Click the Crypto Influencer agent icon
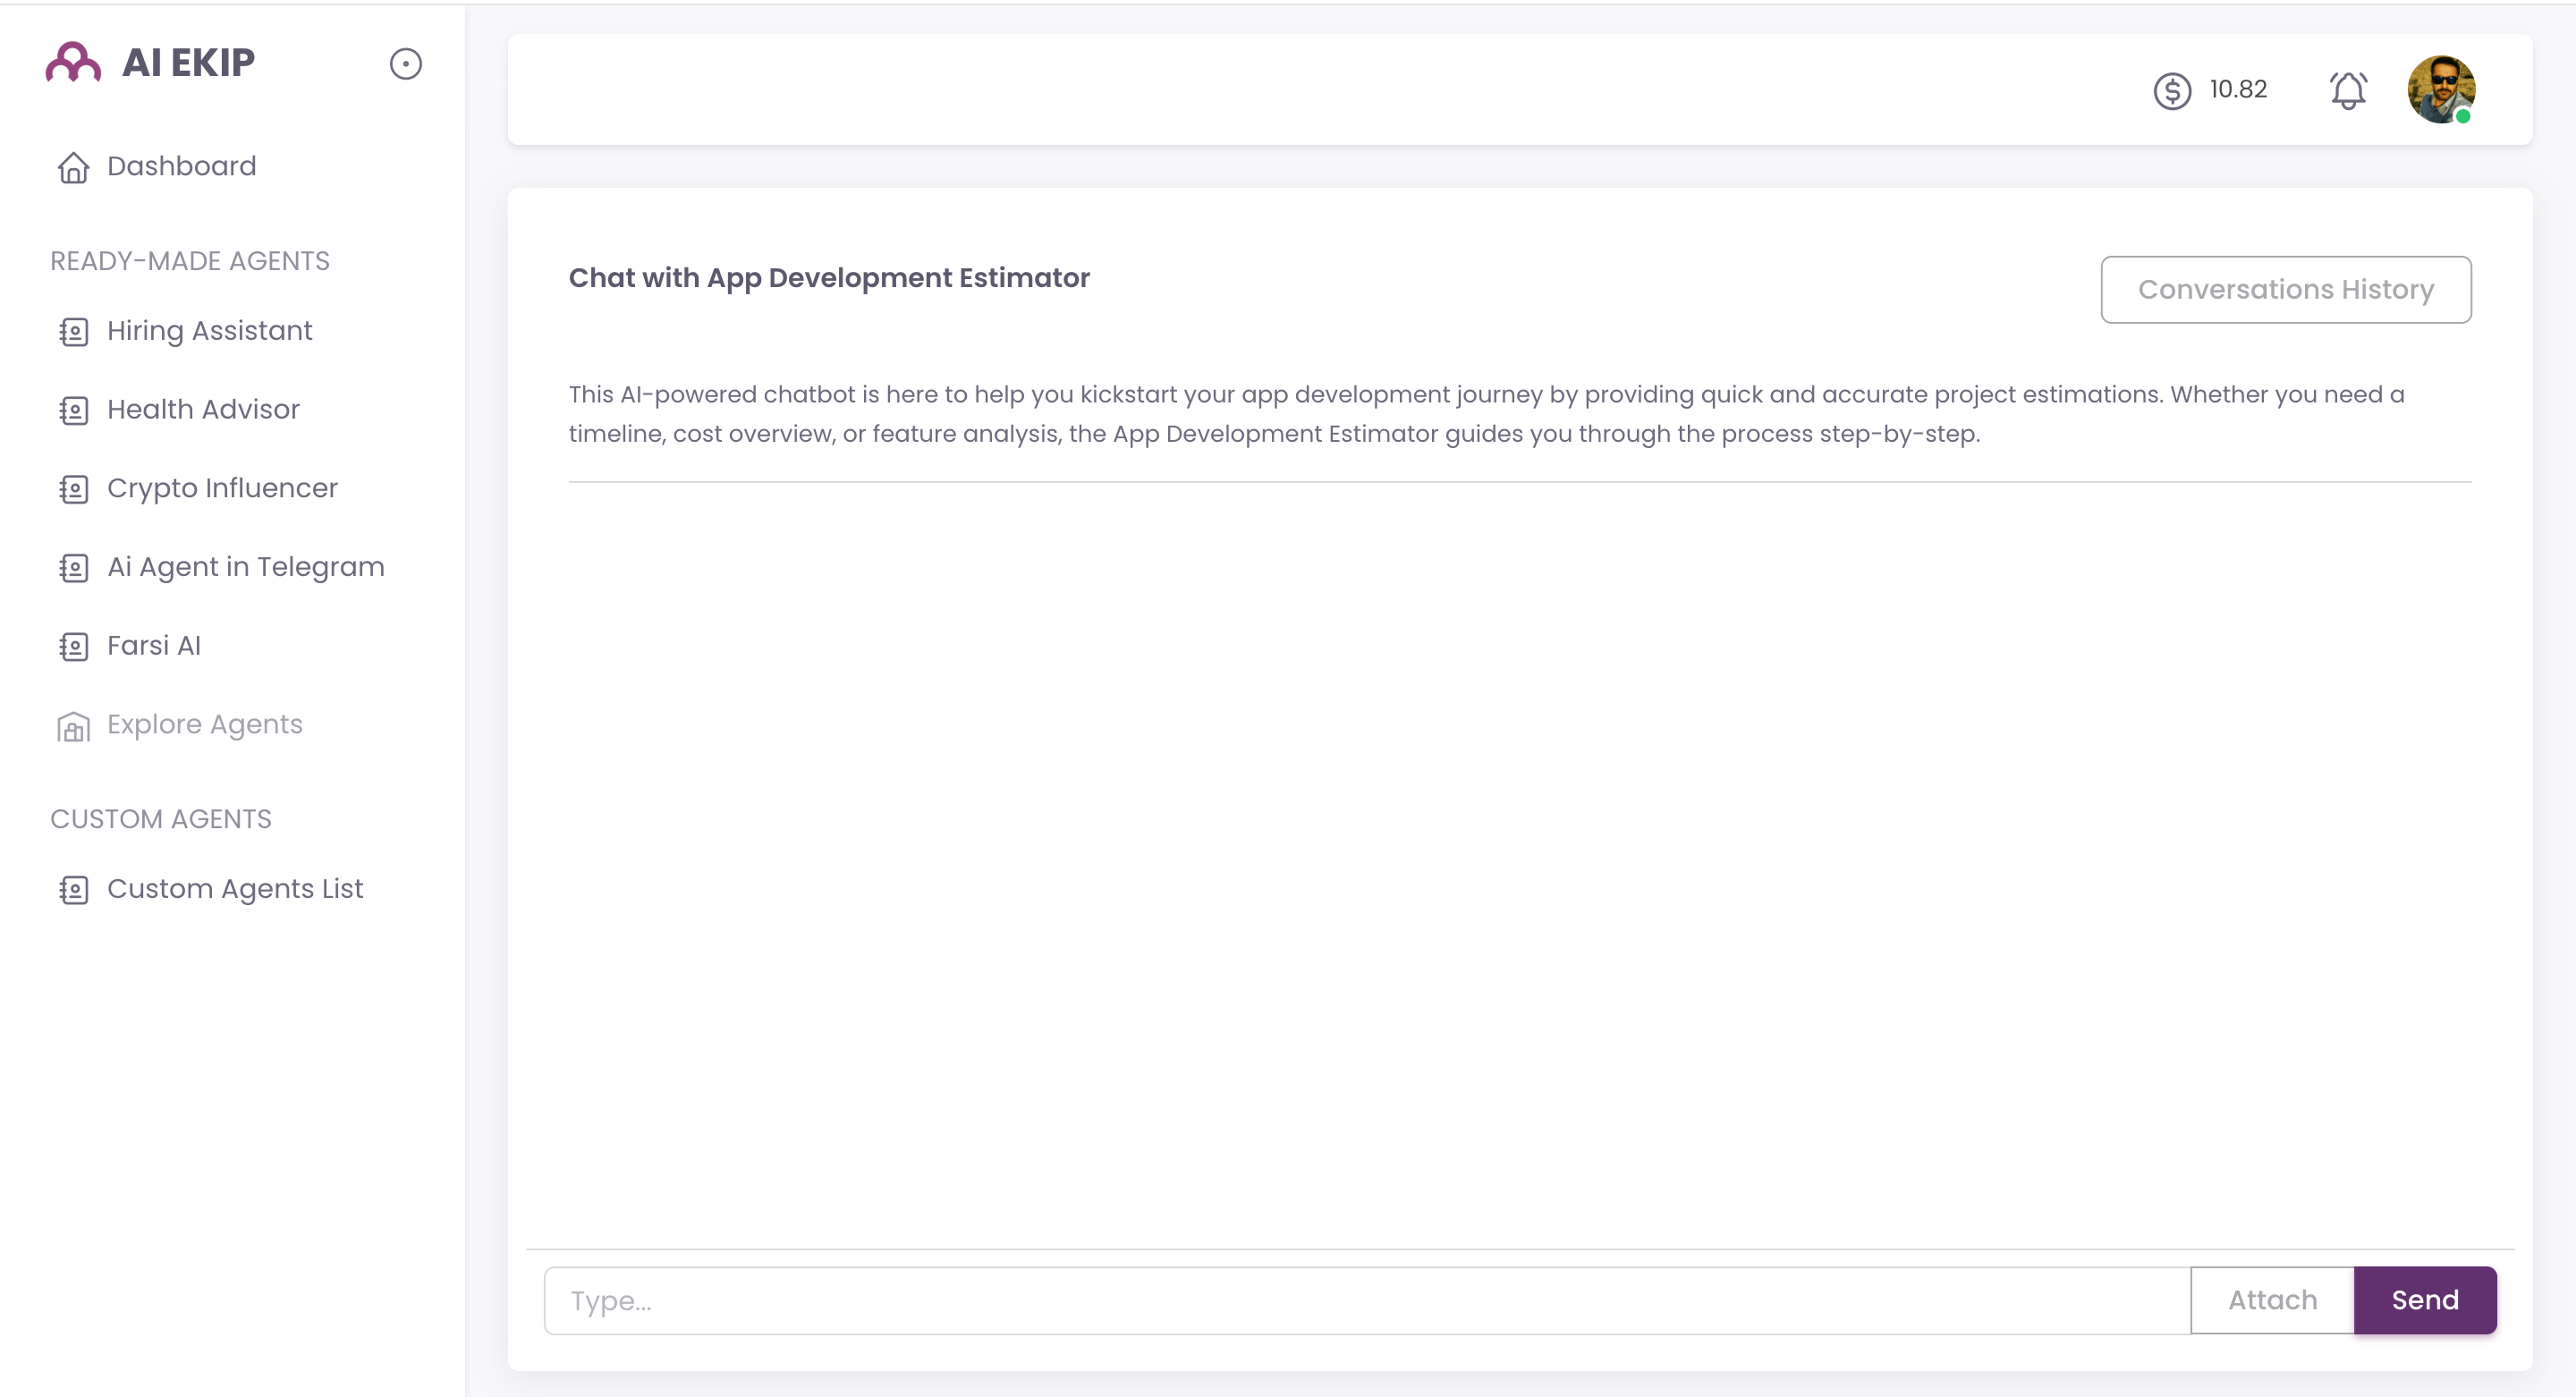Viewport: 2576px width, 1397px height. click(73, 489)
